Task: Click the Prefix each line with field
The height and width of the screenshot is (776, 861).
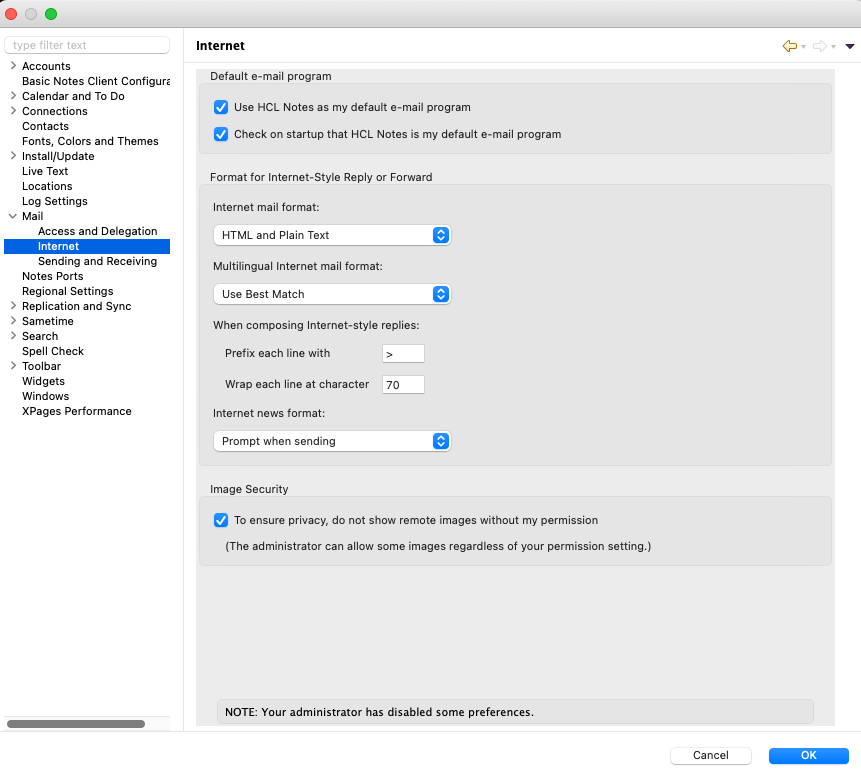Action: [x=403, y=353]
